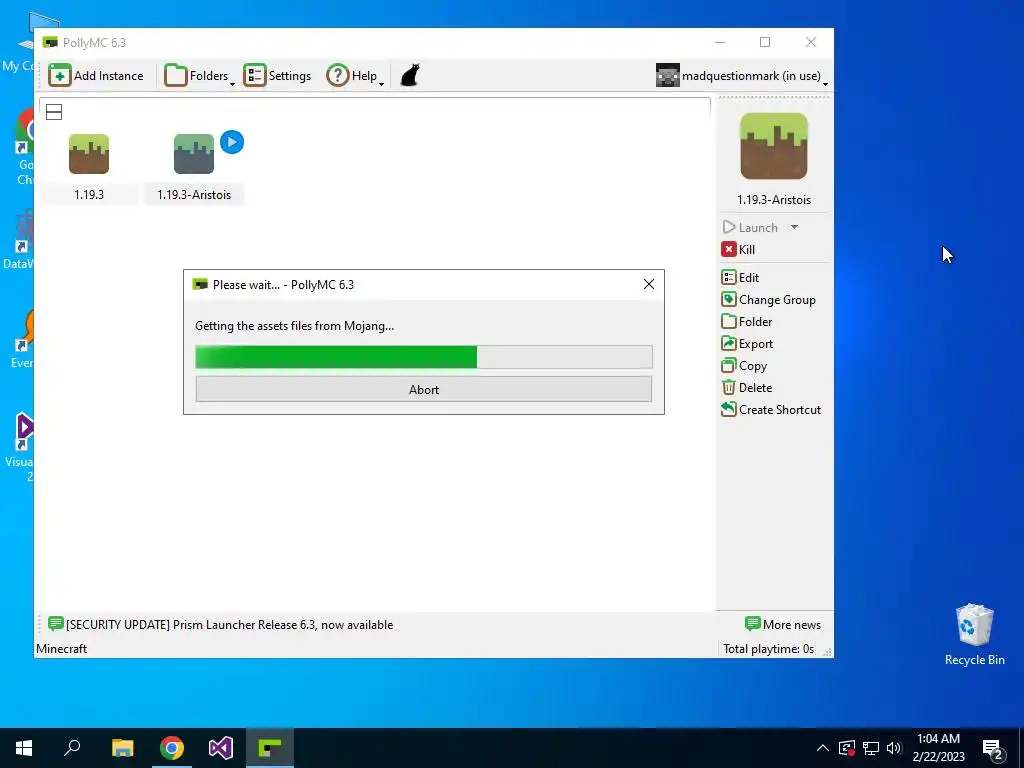The image size is (1024, 768).
Task: Click the large grass block instance icon in the sidebar
Action: point(774,146)
